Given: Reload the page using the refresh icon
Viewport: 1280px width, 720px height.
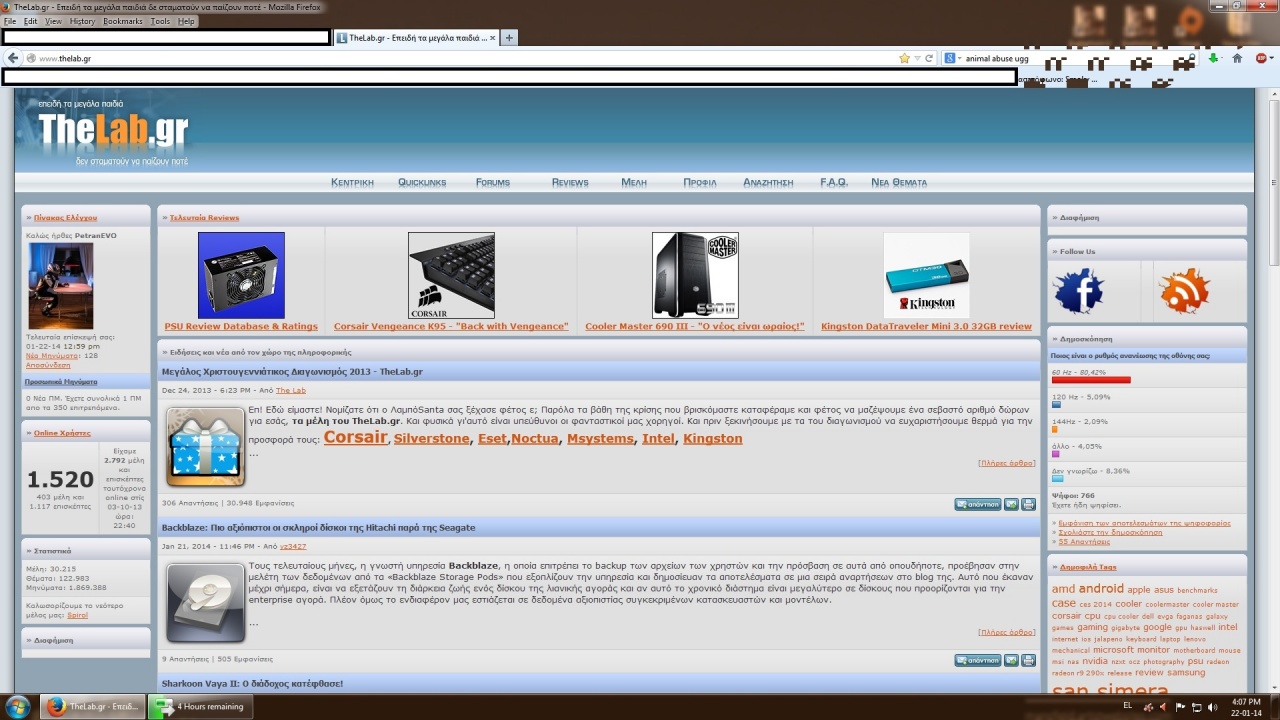Looking at the screenshot, I should tap(929, 58).
